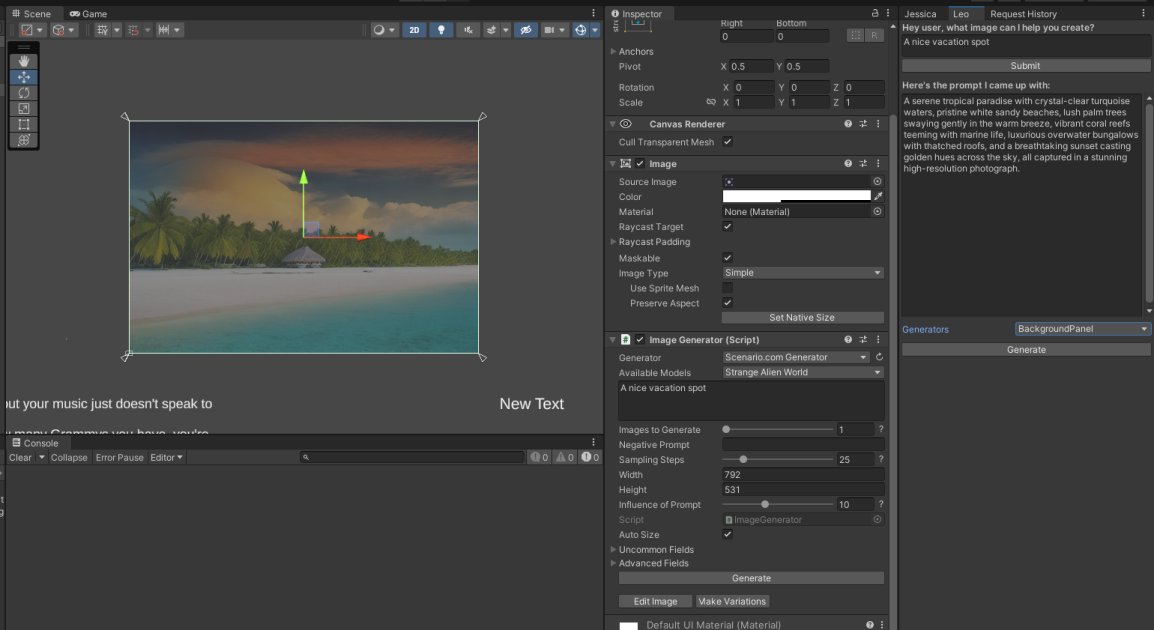The width and height of the screenshot is (1154, 630).
Task: Disable the Image component checkbox
Action: tap(640, 163)
